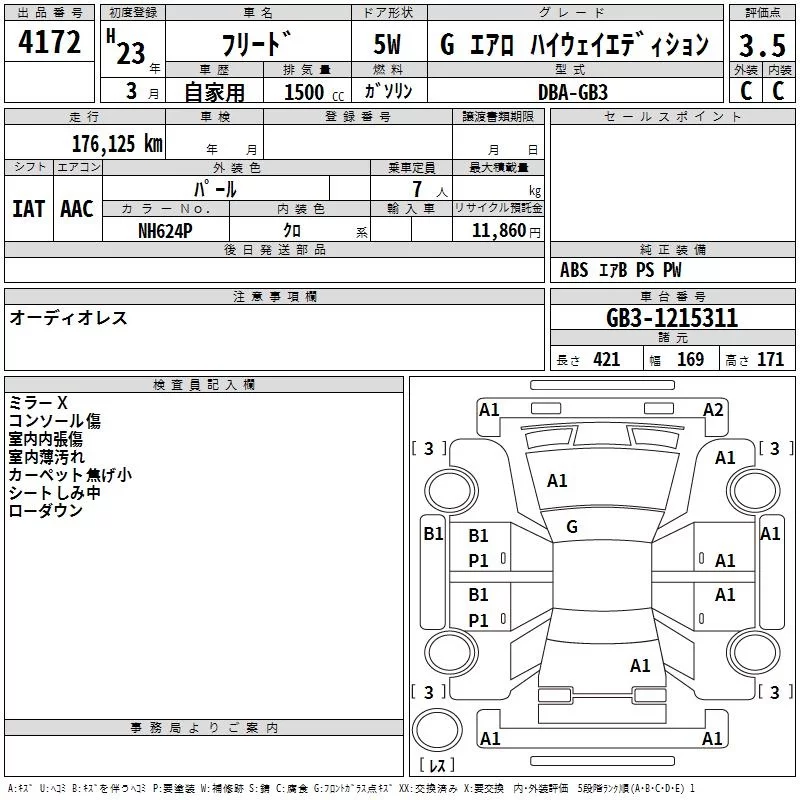
Task: Select the chassis number GB3-1215311
Action: 671,318
